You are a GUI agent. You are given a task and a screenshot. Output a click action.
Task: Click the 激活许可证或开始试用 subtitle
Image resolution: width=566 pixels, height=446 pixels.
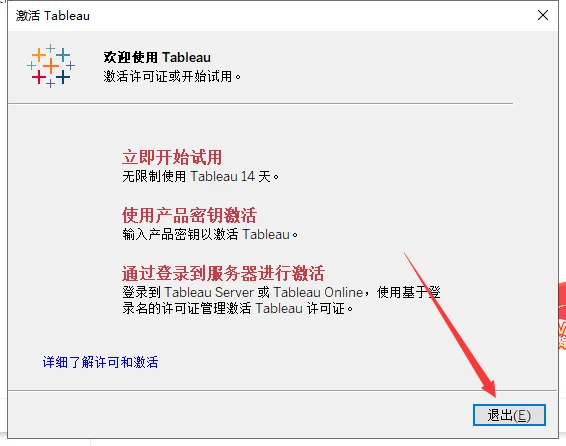pyautogui.click(x=172, y=76)
